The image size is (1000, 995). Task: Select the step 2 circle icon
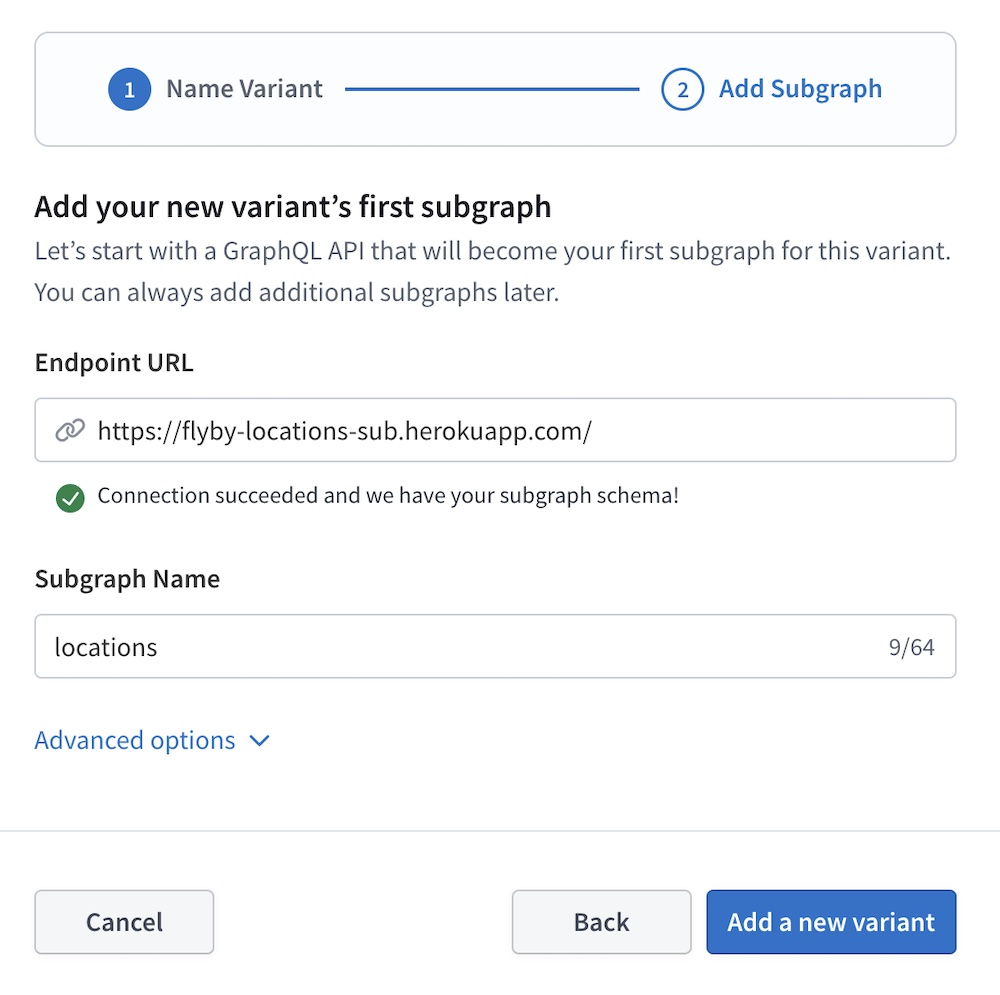[682, 89]
